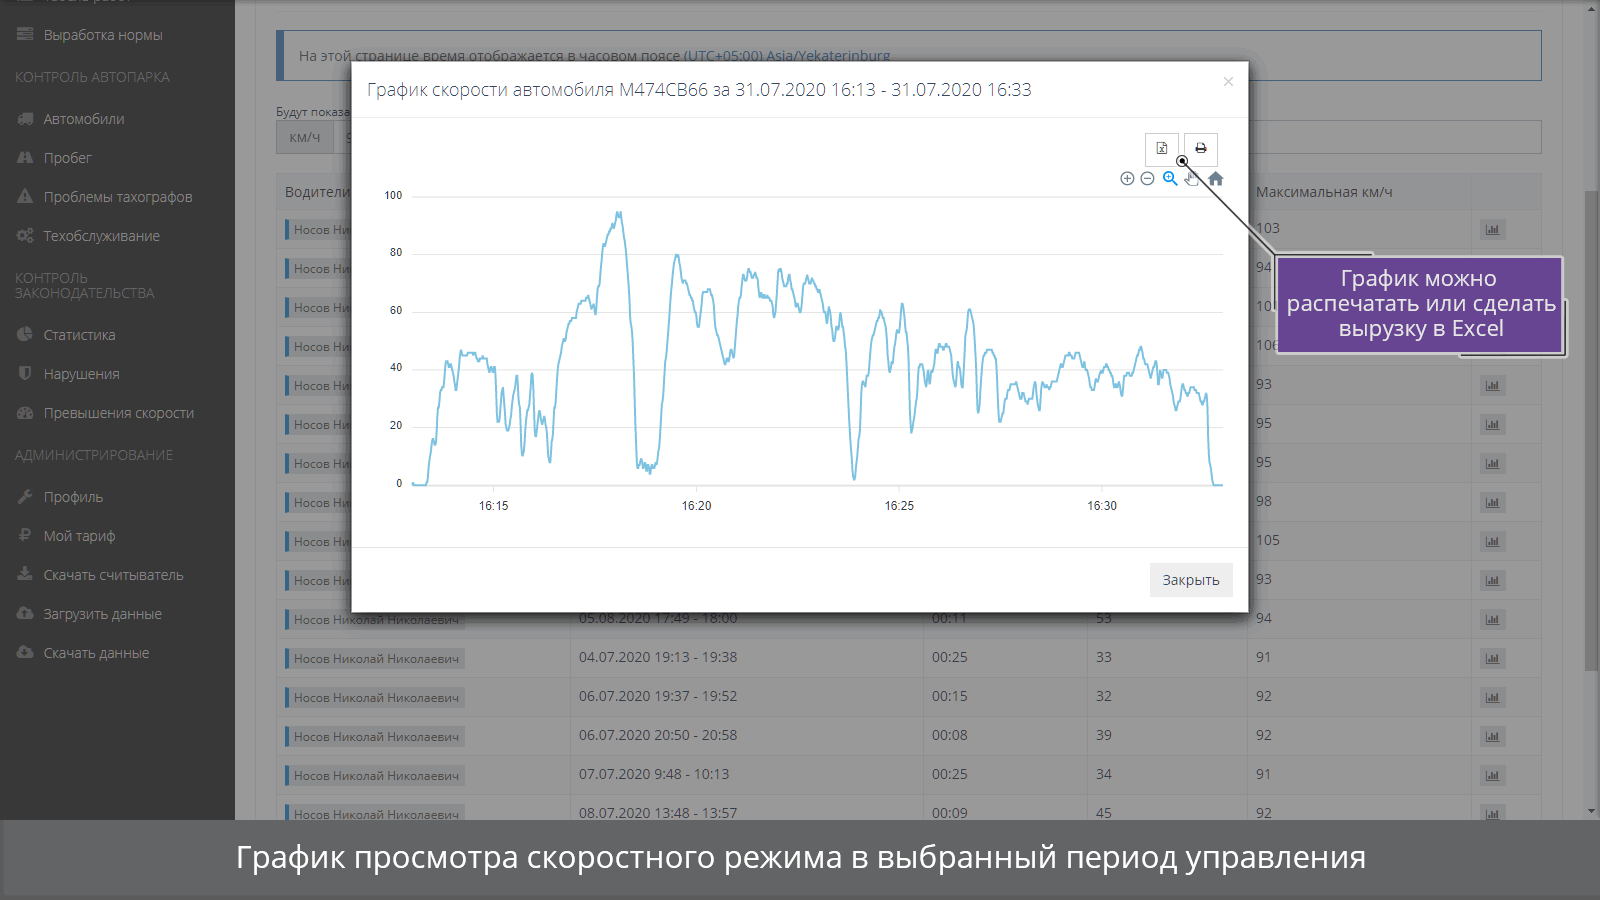The width and height of the screenshot is (1600, 900).
Task: Click download icon beside Скачать считыватель
Action: (25, 574)
